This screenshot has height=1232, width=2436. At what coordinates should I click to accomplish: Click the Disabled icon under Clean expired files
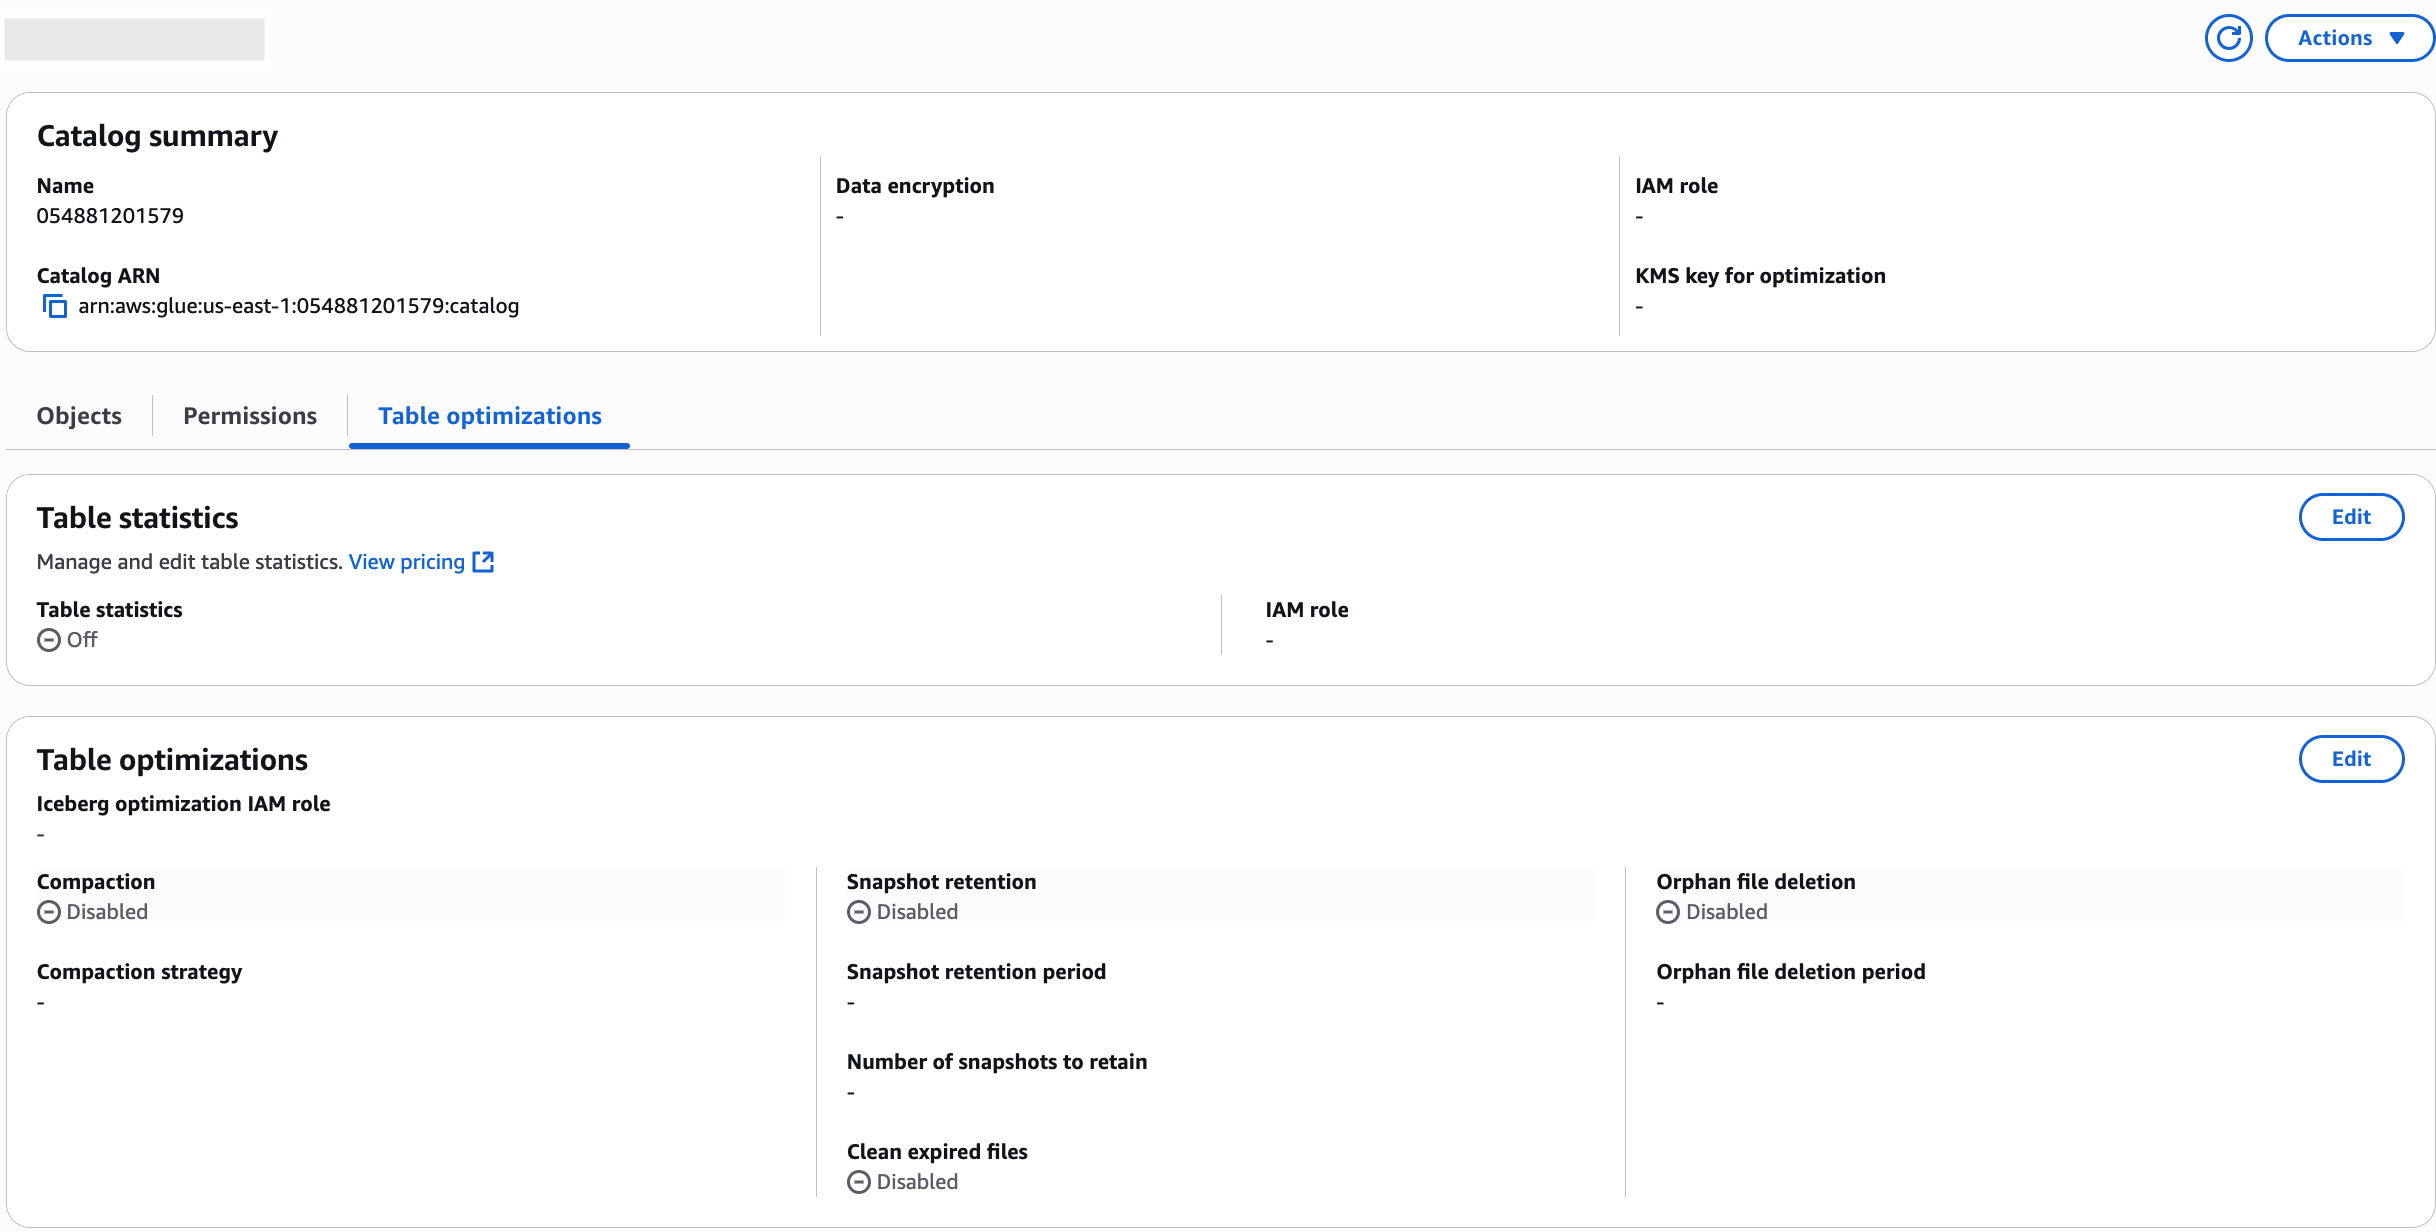click(857, 1181)
